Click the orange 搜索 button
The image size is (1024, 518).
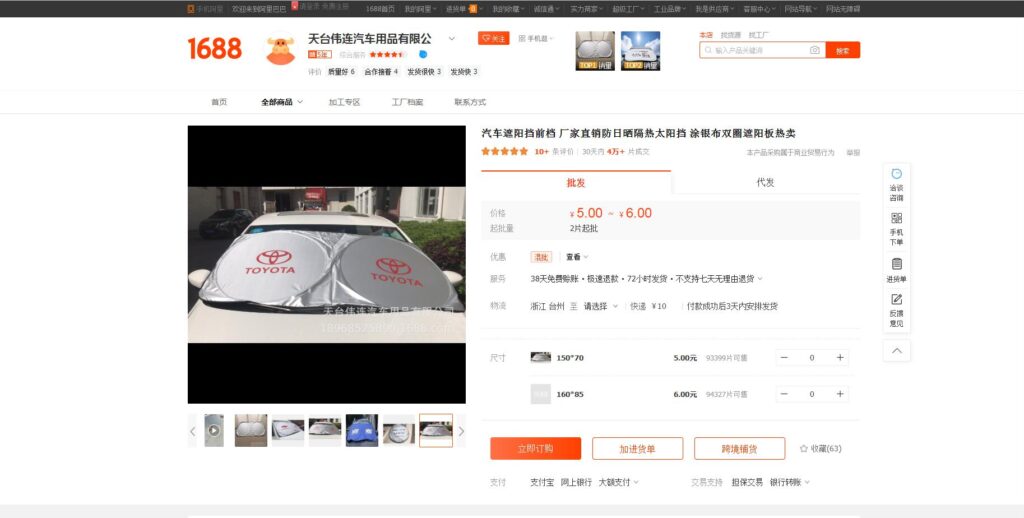click(x=842, y=50)
